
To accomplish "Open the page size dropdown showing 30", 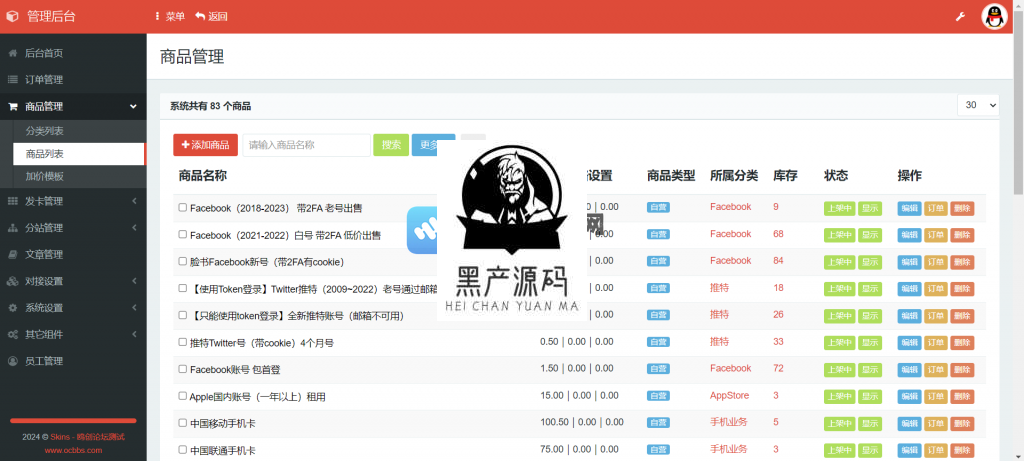I will tap(978, 105).
